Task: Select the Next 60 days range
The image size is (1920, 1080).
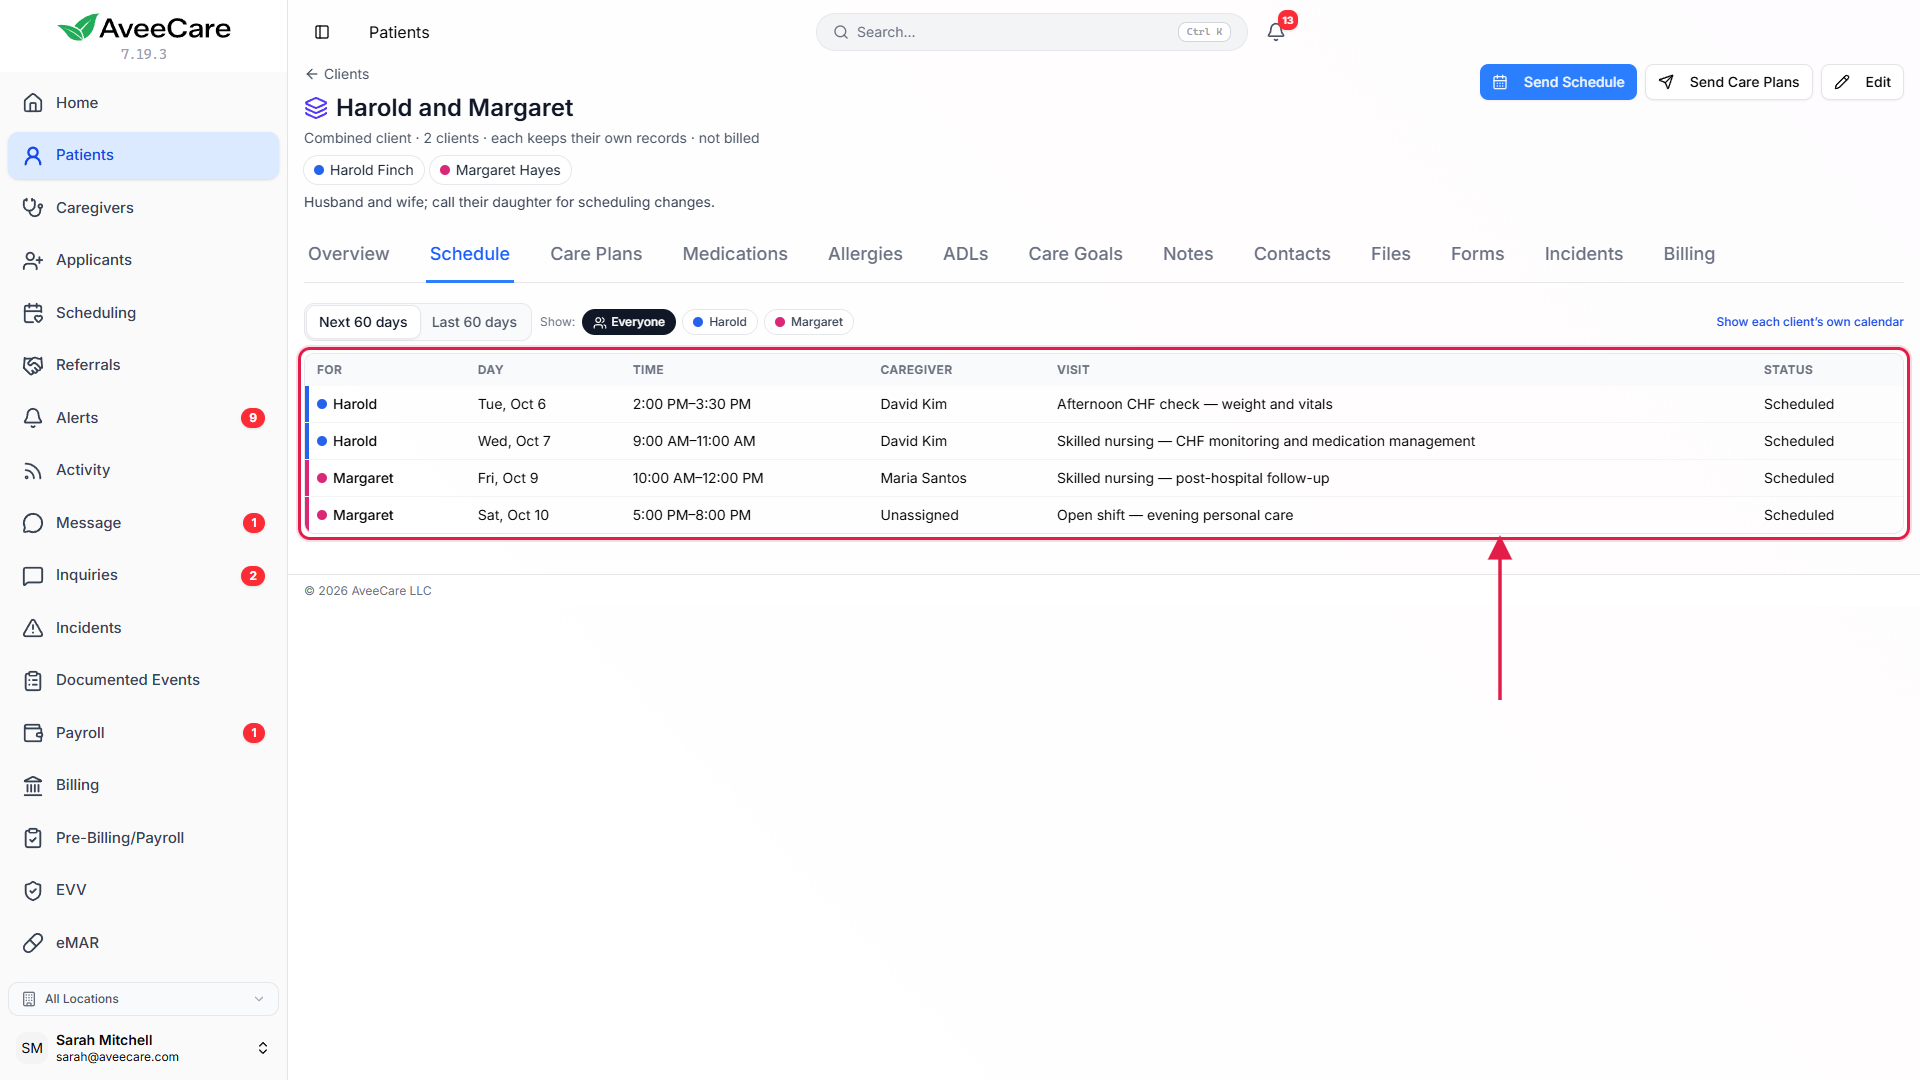Action: [363, 322]
